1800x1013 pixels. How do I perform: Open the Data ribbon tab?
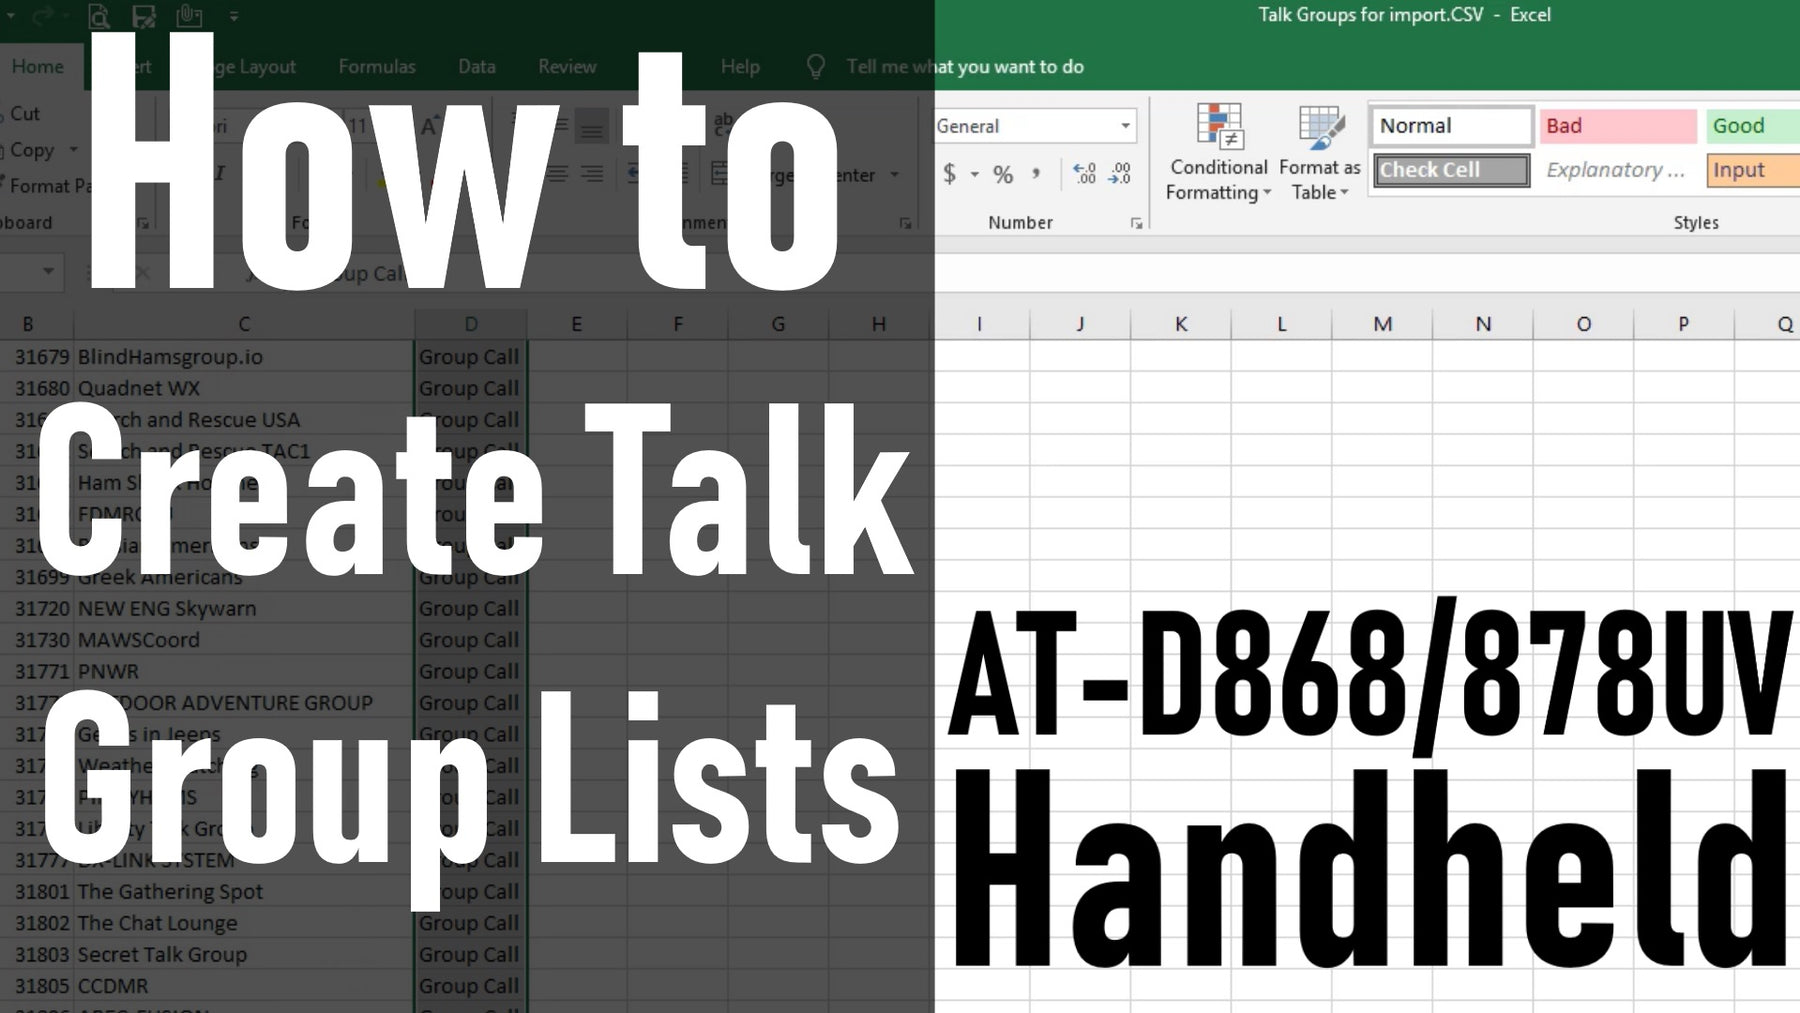[x=477, y=67]
